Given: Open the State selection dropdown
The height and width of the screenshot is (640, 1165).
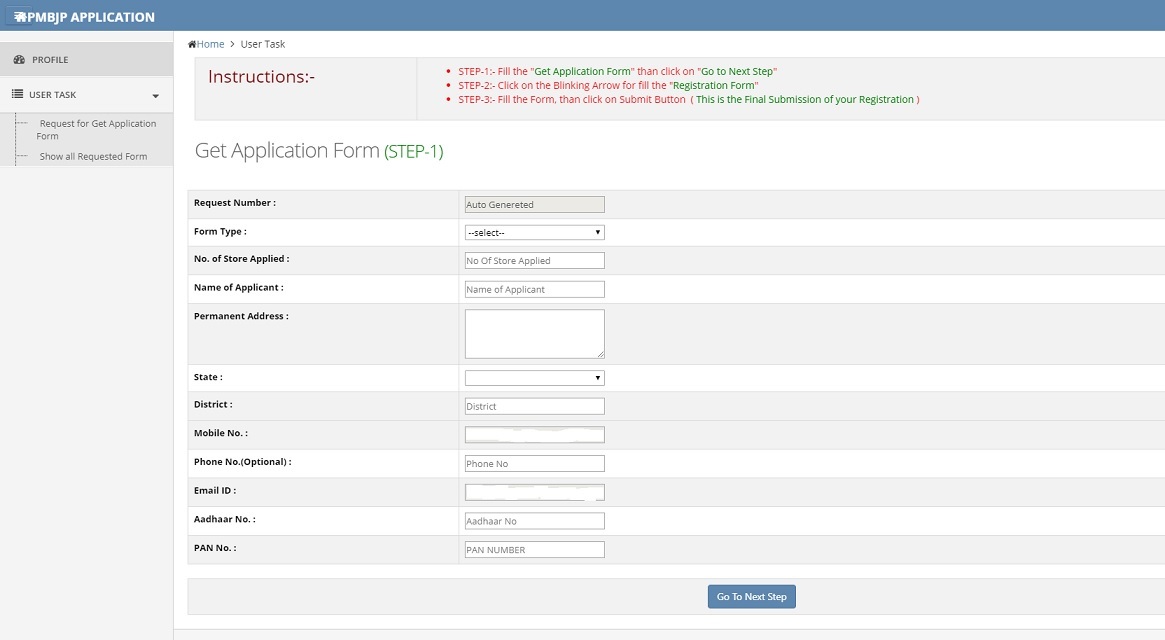Looking at the screenshot, I should (534, 377).
